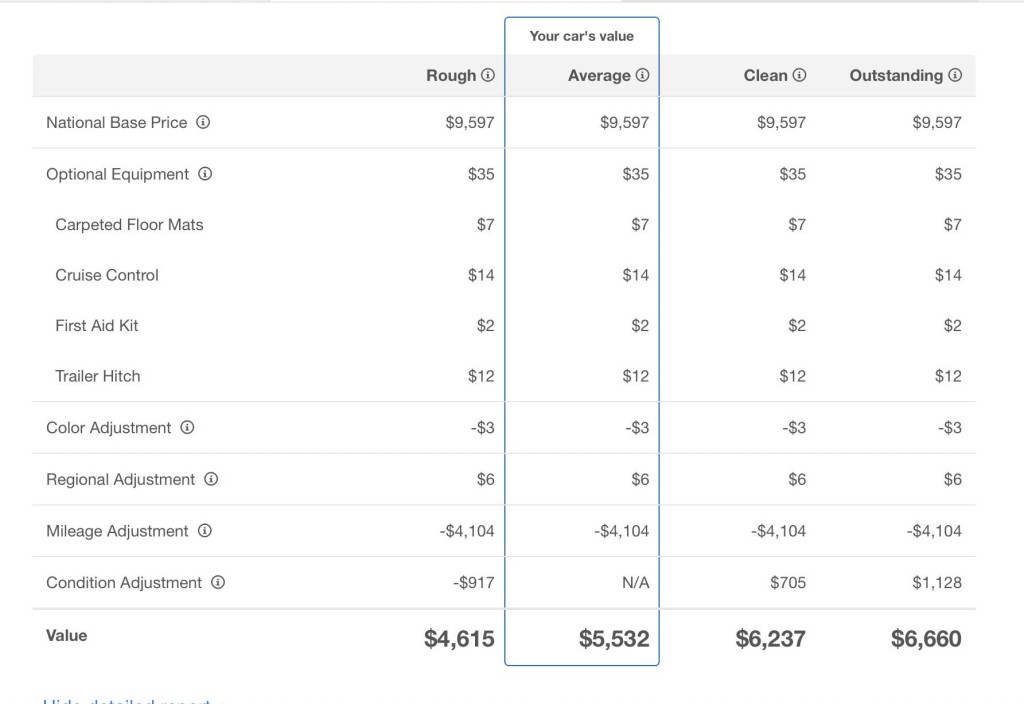
Task: Click the Outstanding column header text
Action: pyautogui.click(x=896, y=76)
